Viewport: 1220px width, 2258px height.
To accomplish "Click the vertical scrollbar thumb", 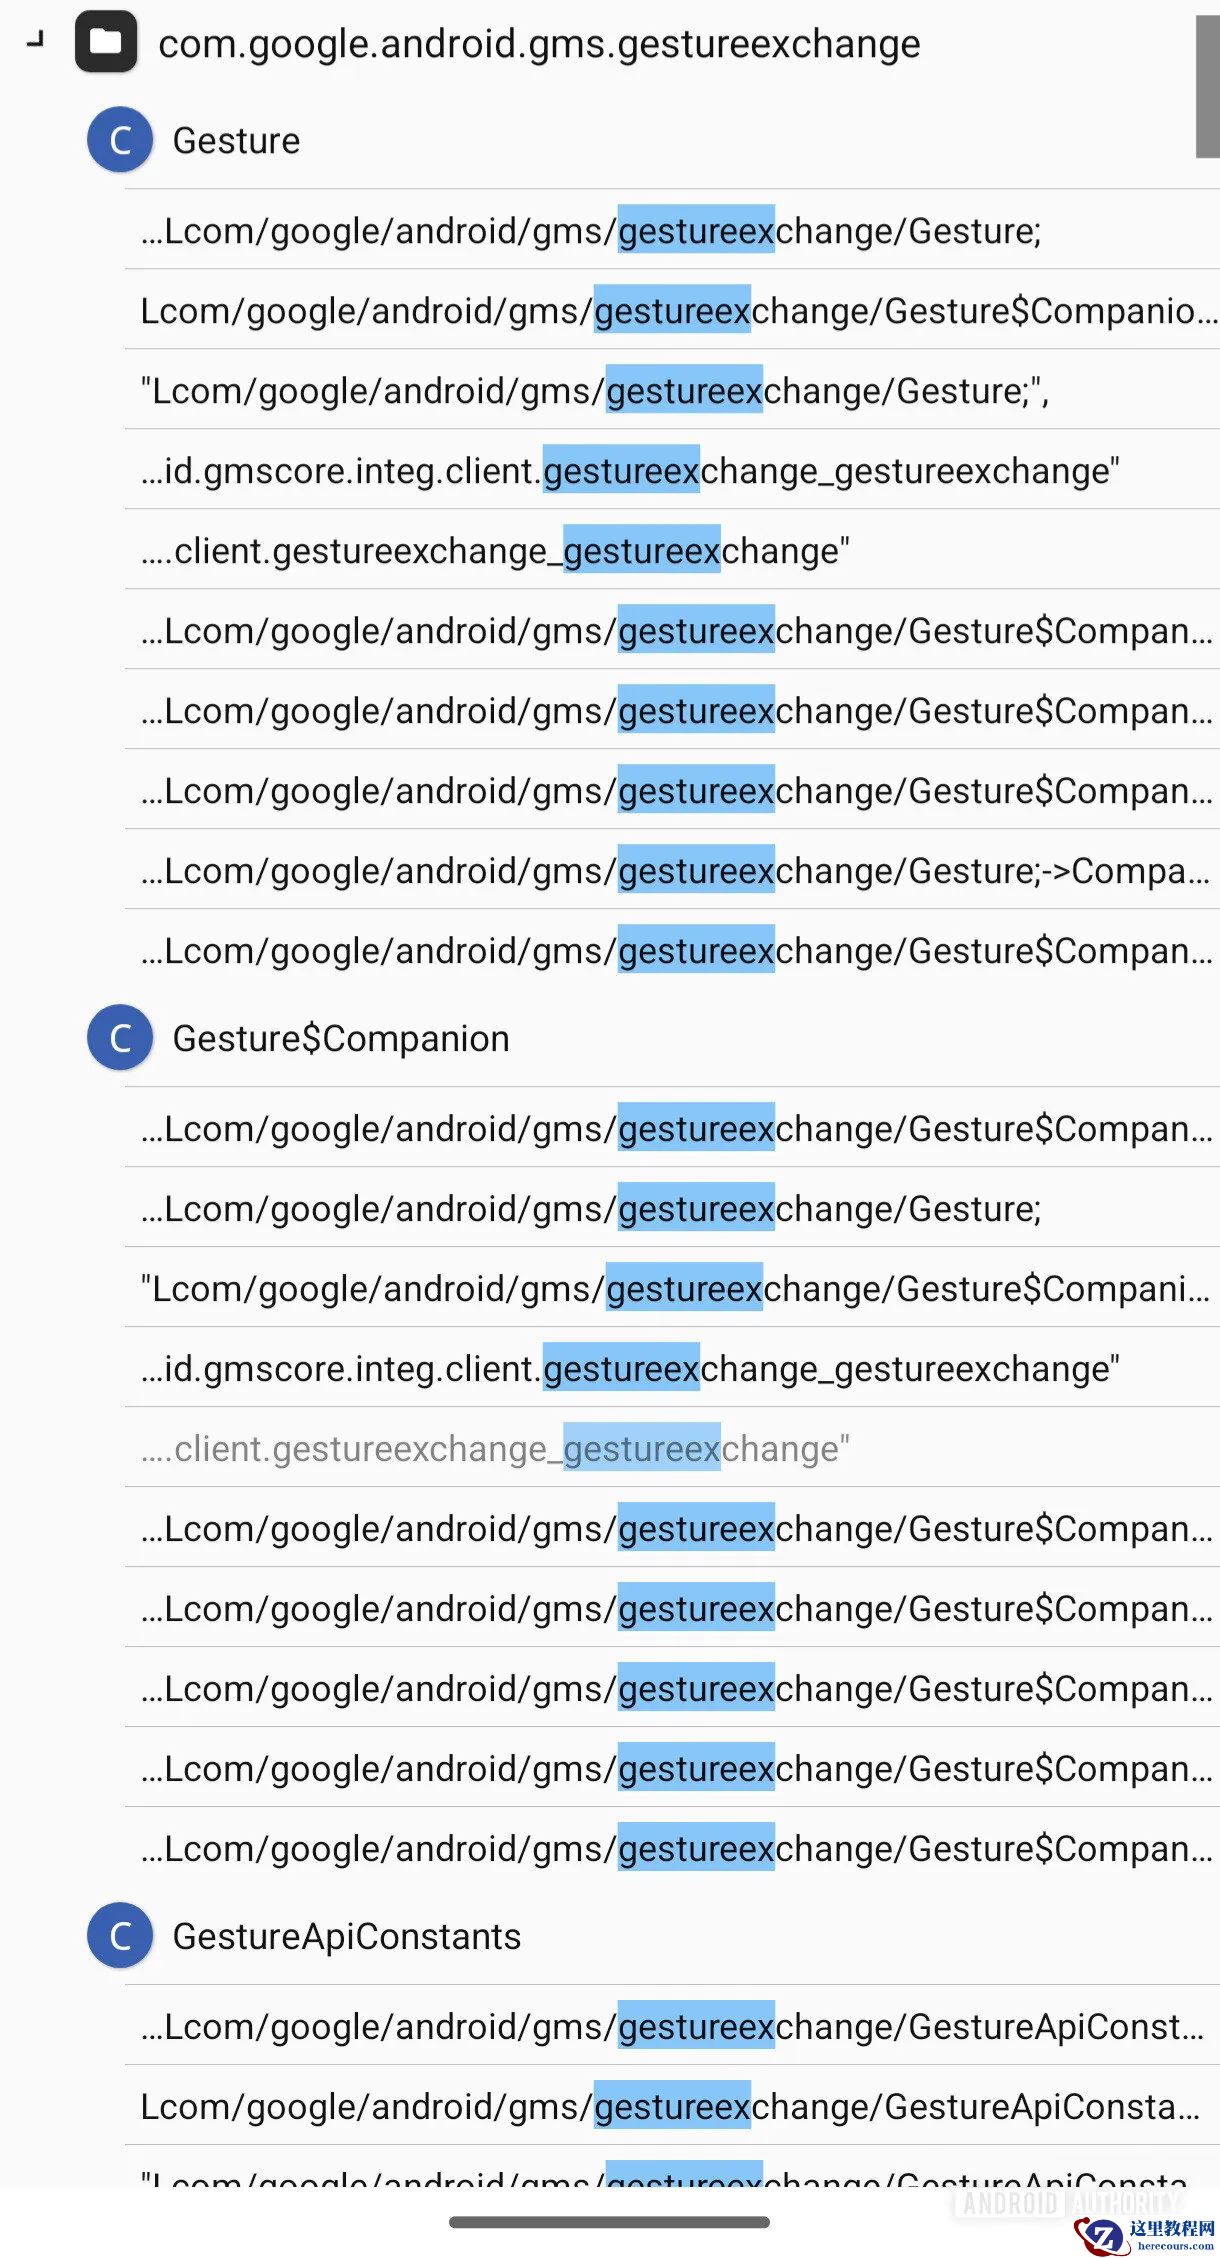I will pos(1206,86).
